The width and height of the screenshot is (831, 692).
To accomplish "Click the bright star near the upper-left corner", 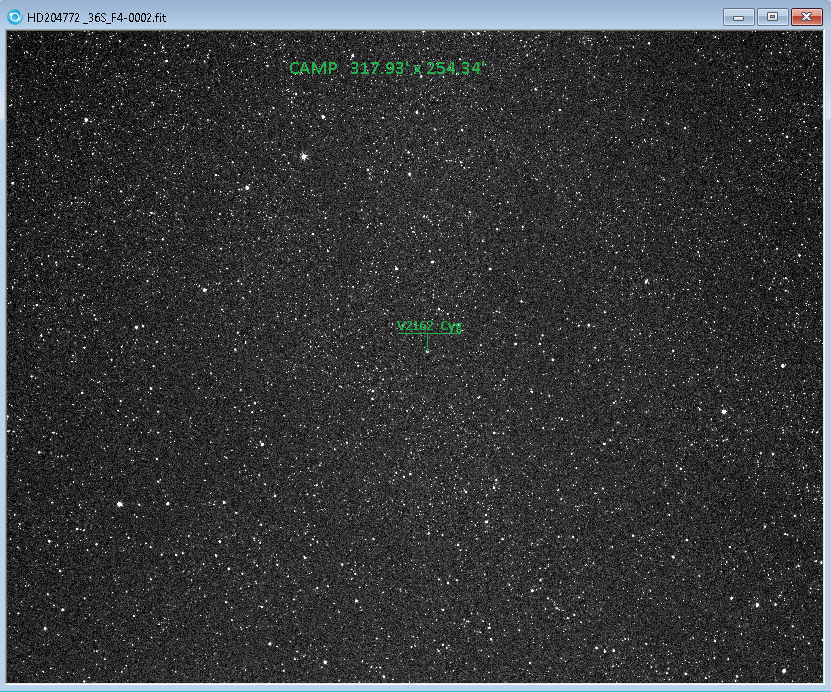I will [x=86, y=121].
